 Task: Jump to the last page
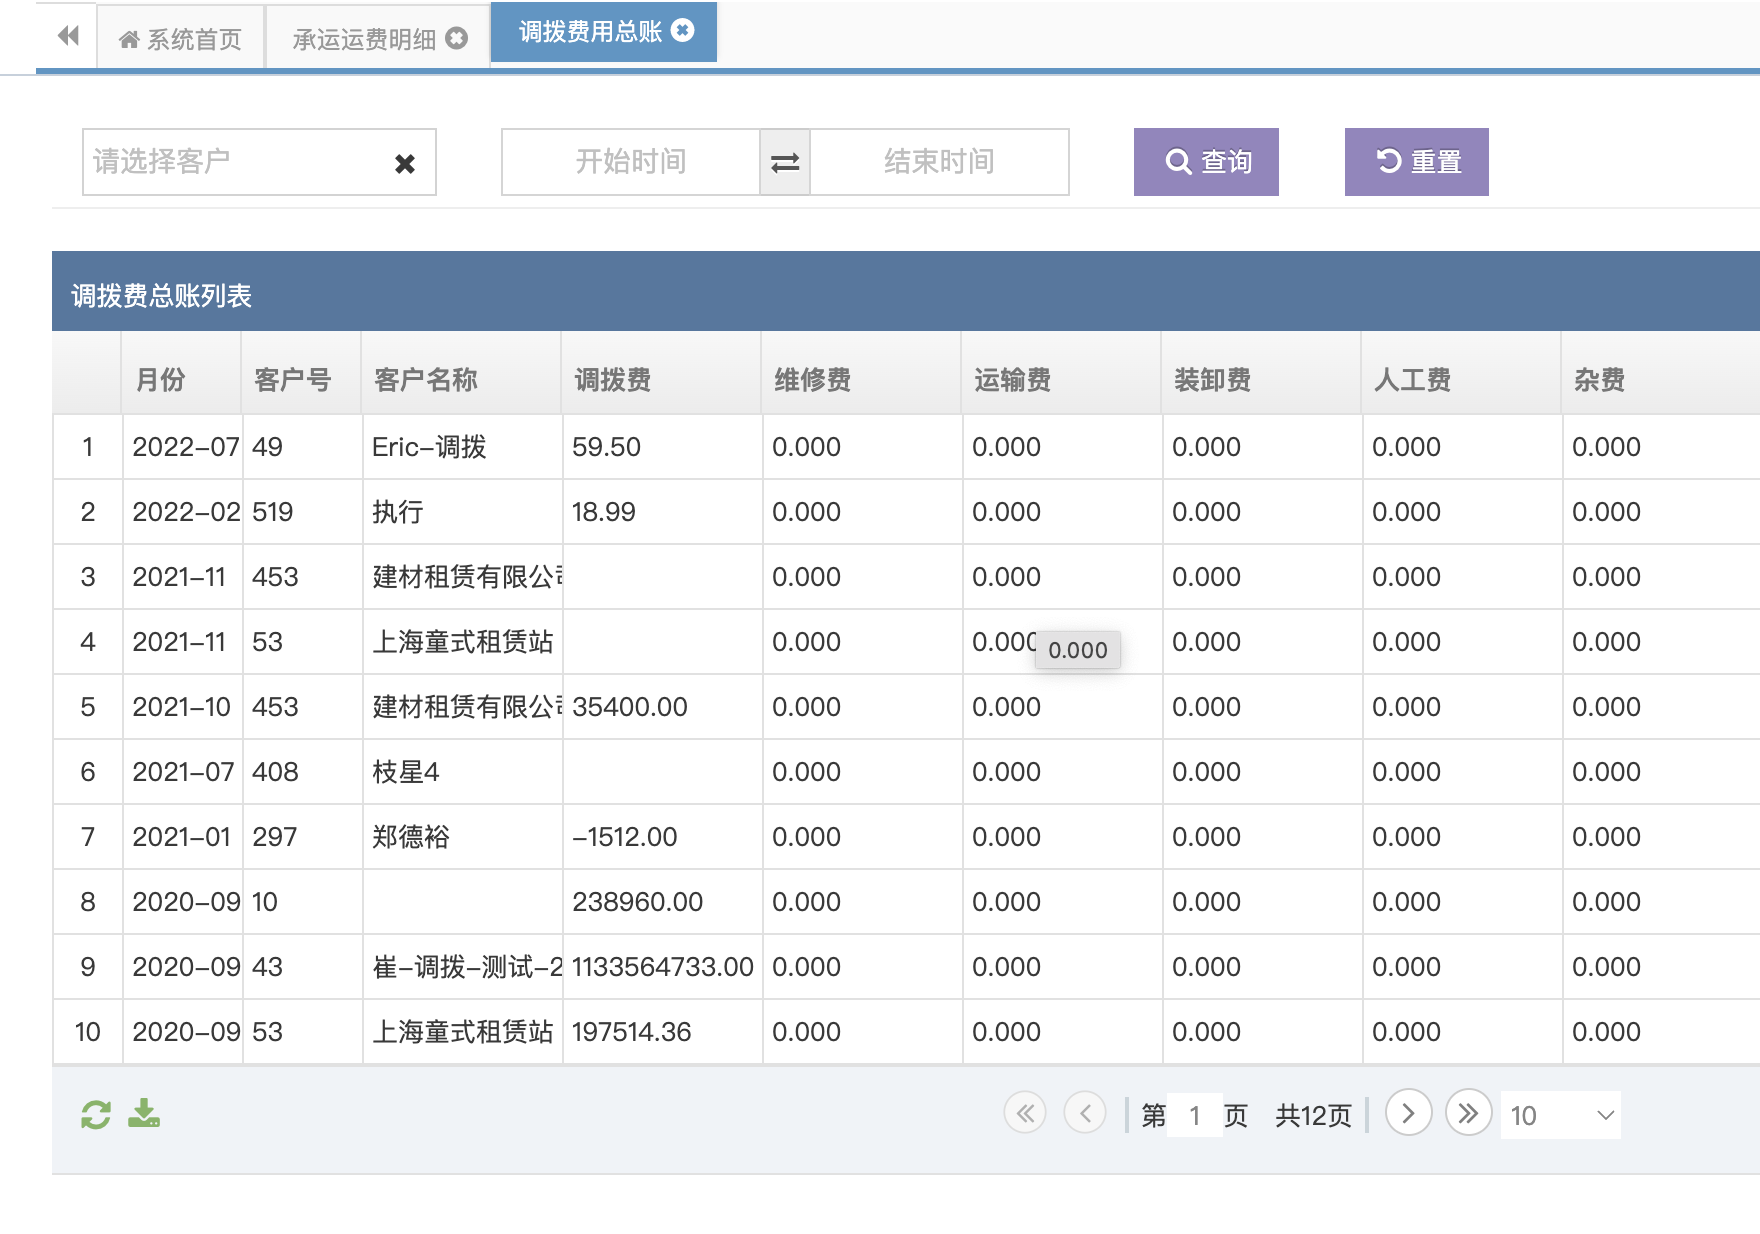(1468, 1113)
